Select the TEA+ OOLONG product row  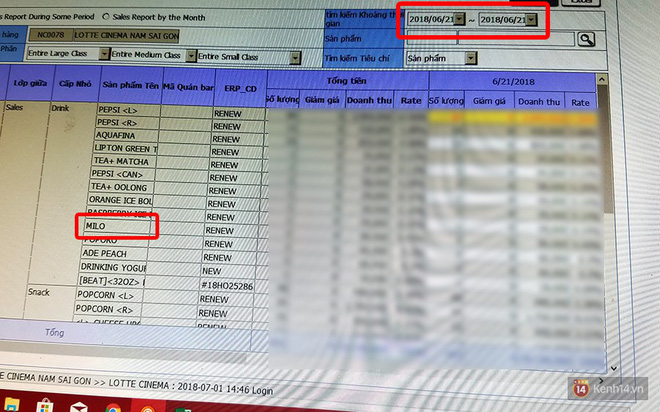[121, 187]
